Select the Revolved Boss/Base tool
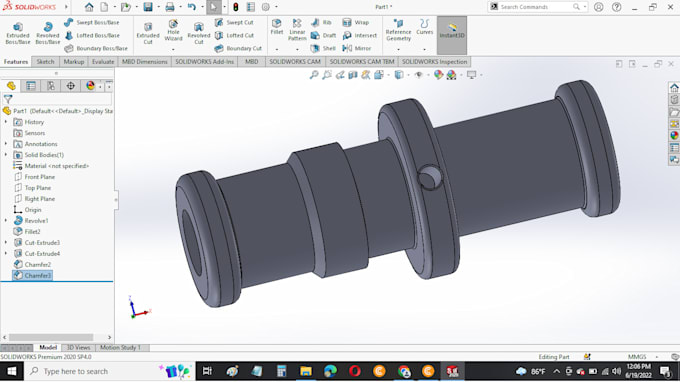 [48, 33]
